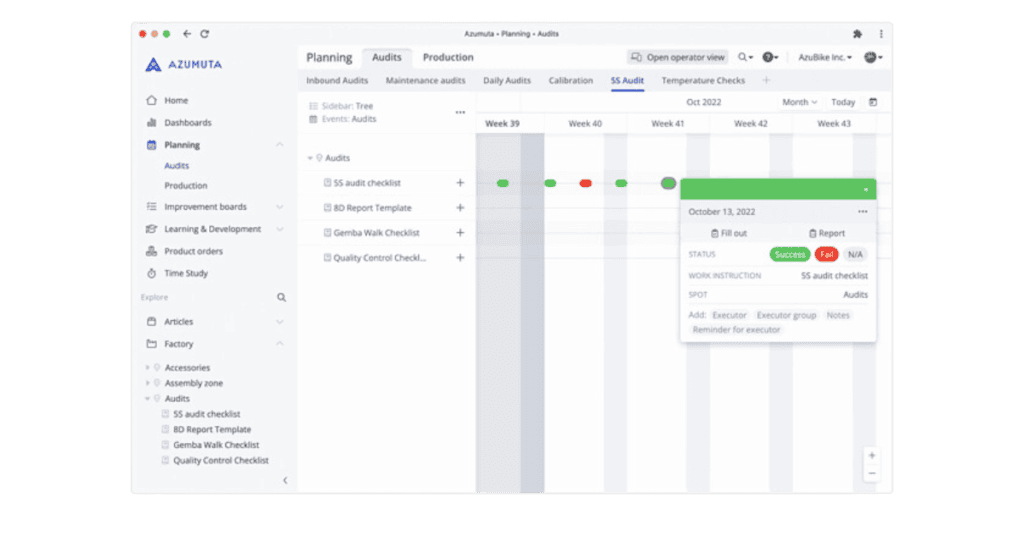Select the gray pending audit marker
Image resolution: width=1024 pixels, height=536 pixels.
668,183
